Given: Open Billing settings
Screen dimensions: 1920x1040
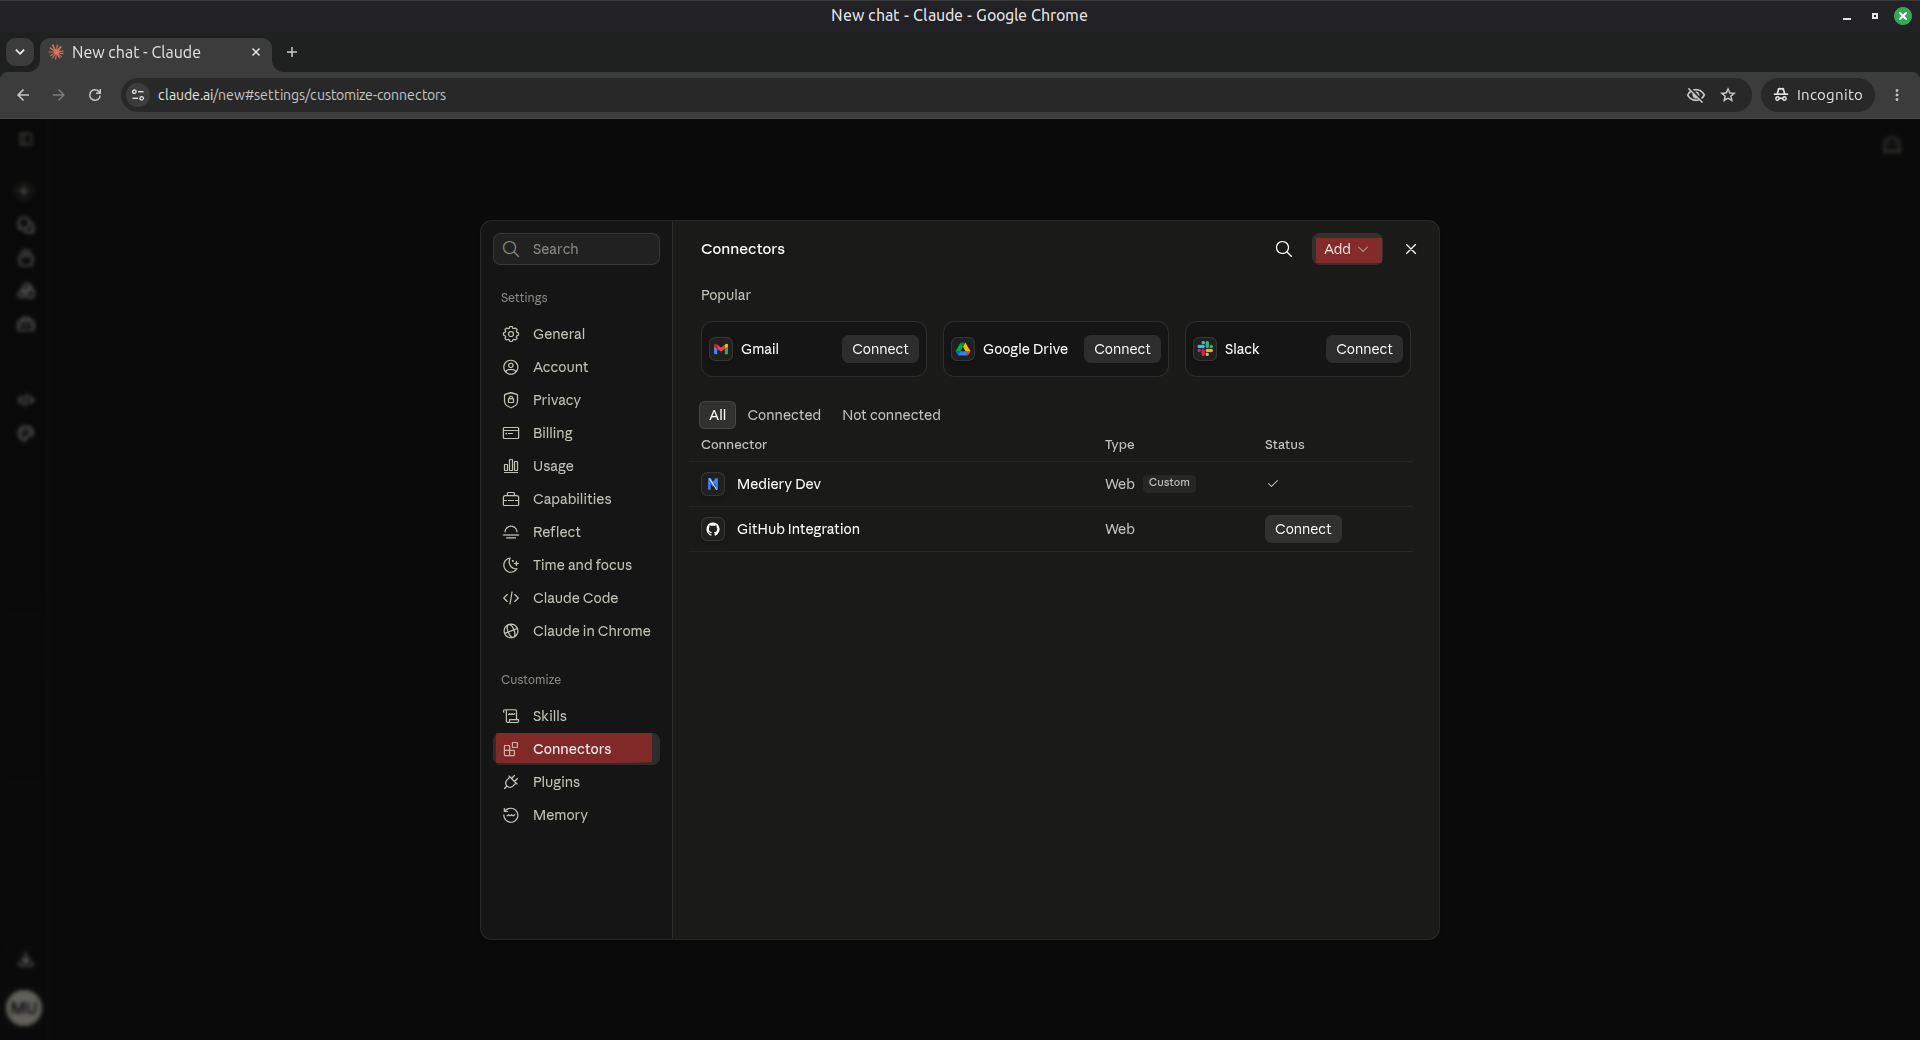Looking at the screenshot, I should coord(576,433).
